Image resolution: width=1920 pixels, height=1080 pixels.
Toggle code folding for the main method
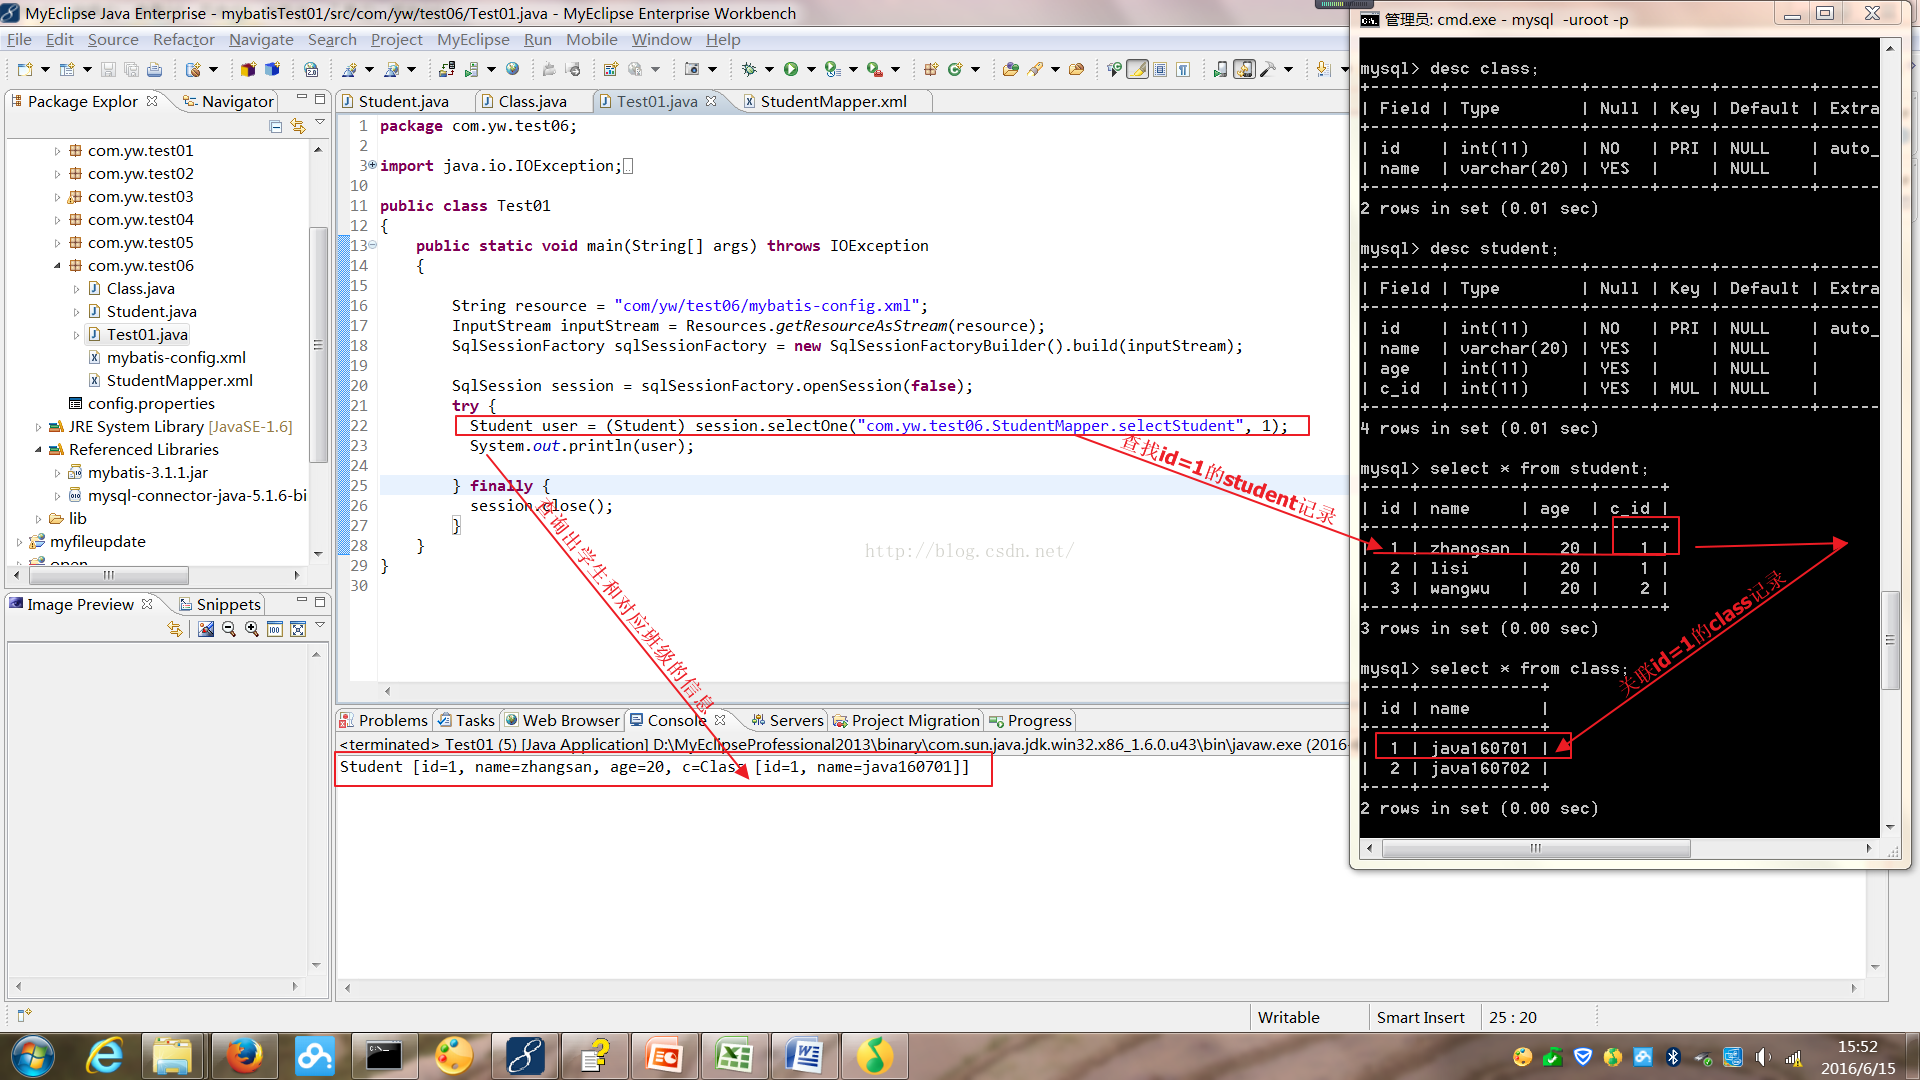(372, 245)
